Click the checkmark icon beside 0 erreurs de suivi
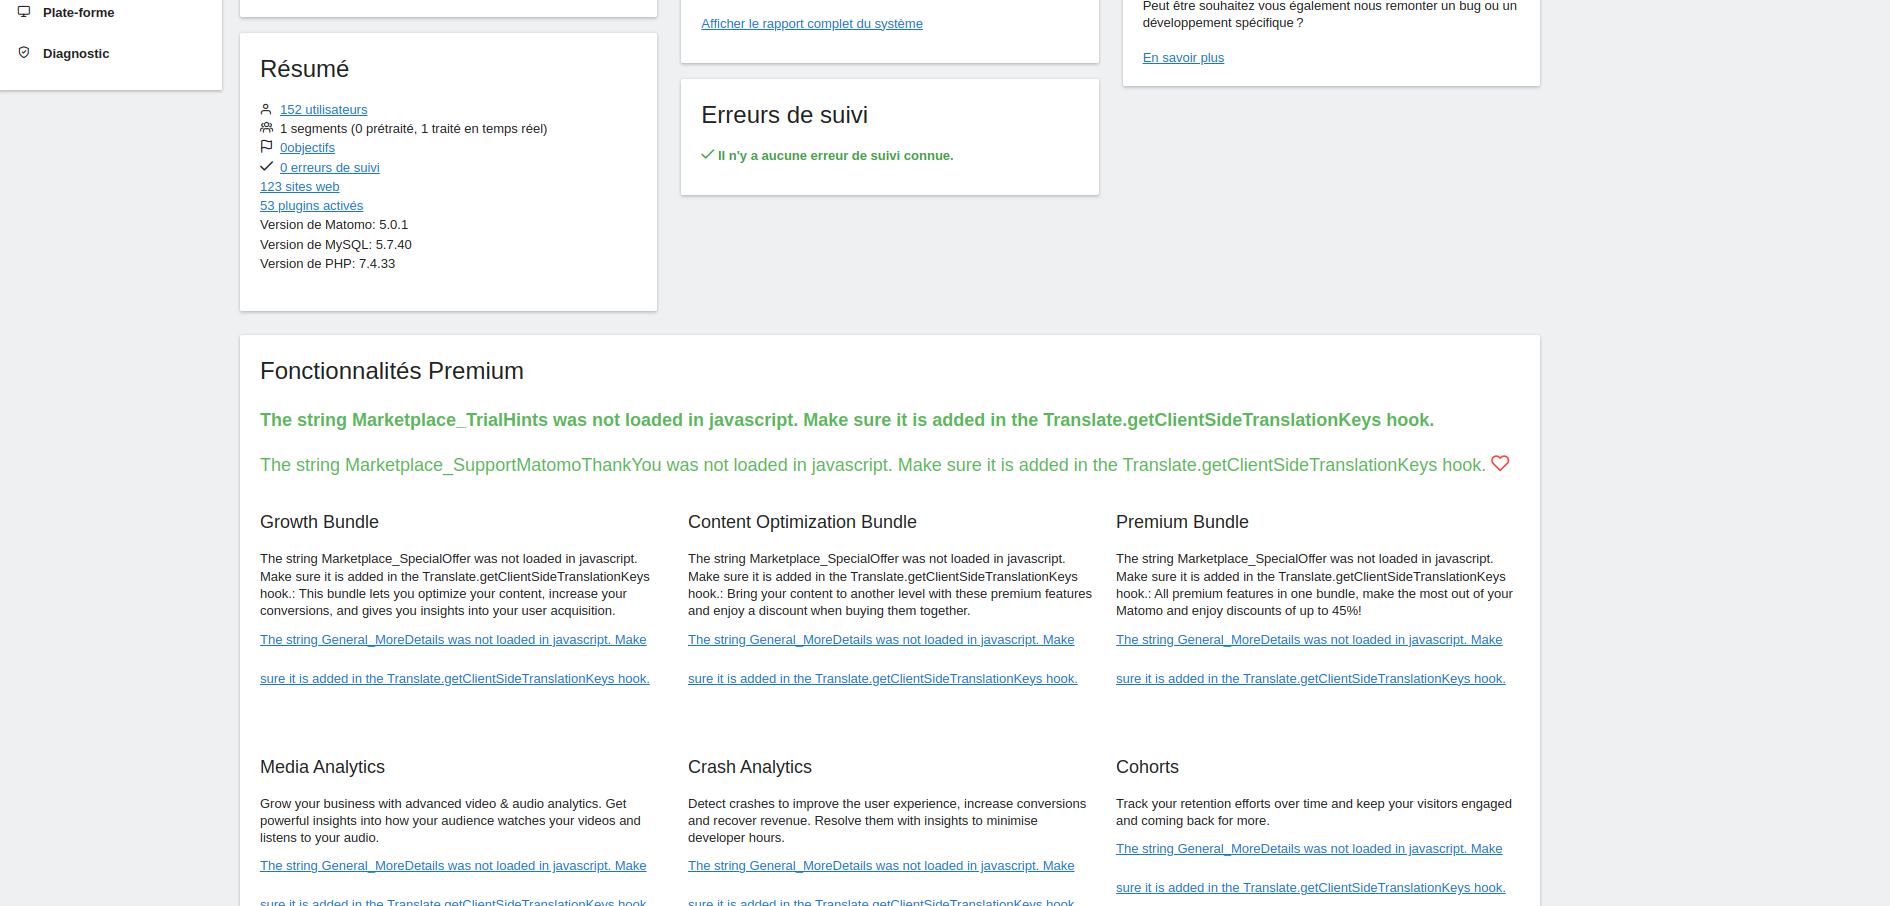Image resolution: width=1890 pixels, height=906 pixels. click(x=266, y=167)
